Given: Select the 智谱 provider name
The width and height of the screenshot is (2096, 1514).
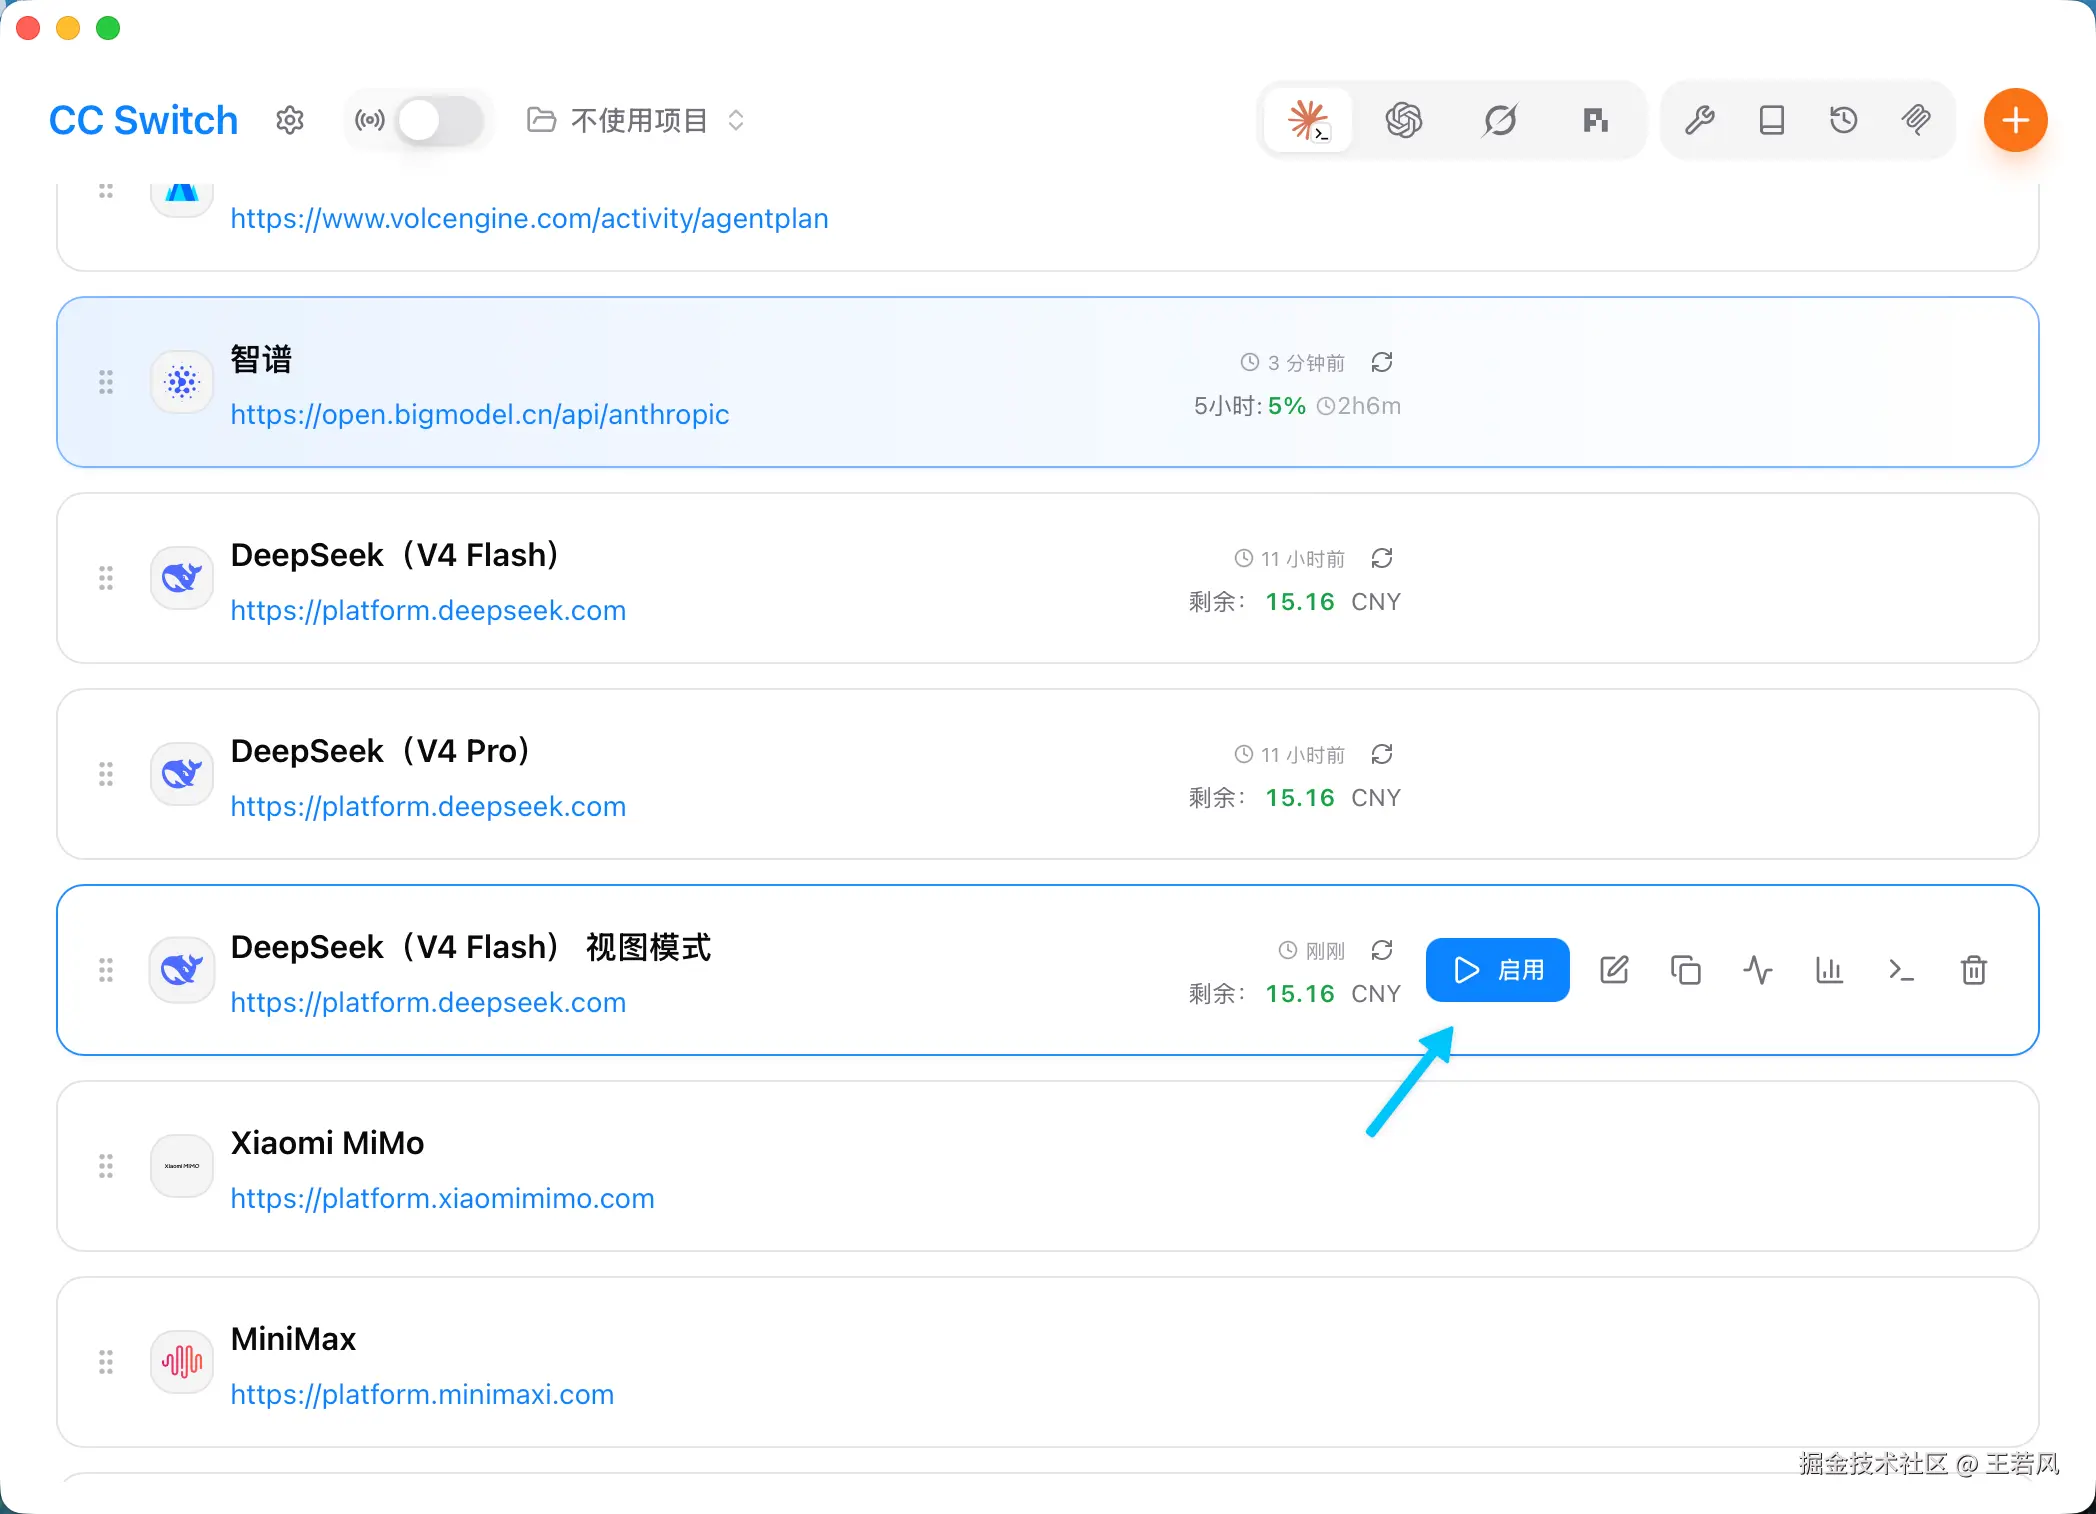Looking at the screenshot, I should 261,359.
